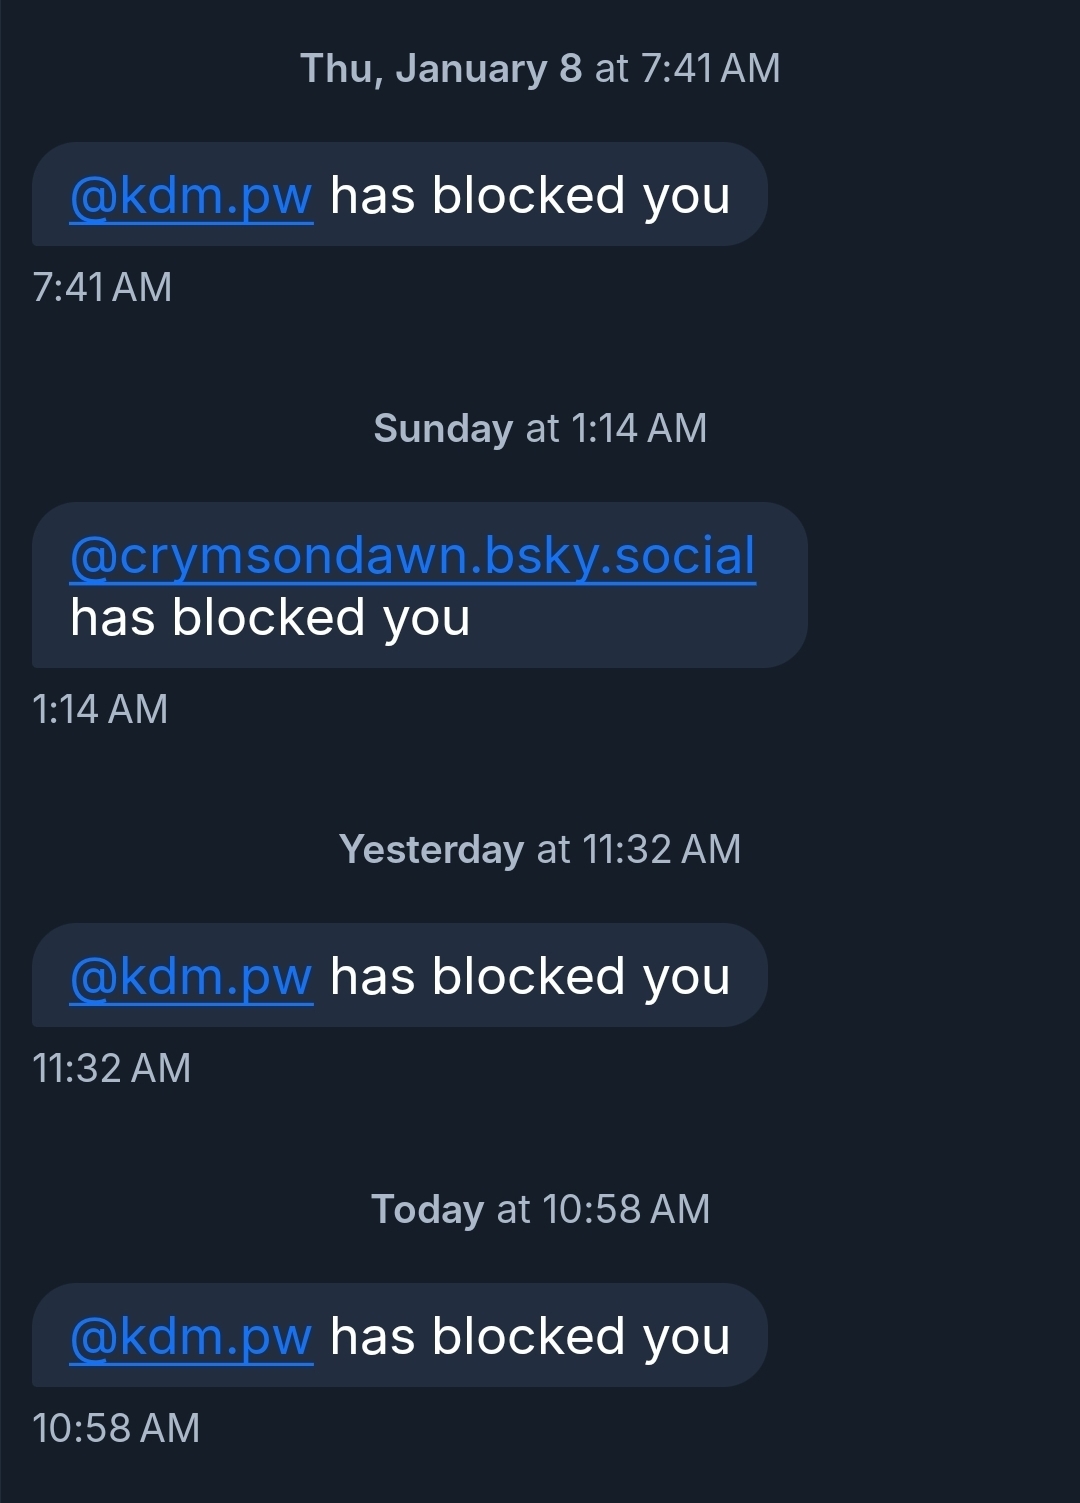Image resolution: width=1080 pixels, height=1503 pixels.
Task: Click the bold 'Today' day label
Action: tap(427, 1209)
